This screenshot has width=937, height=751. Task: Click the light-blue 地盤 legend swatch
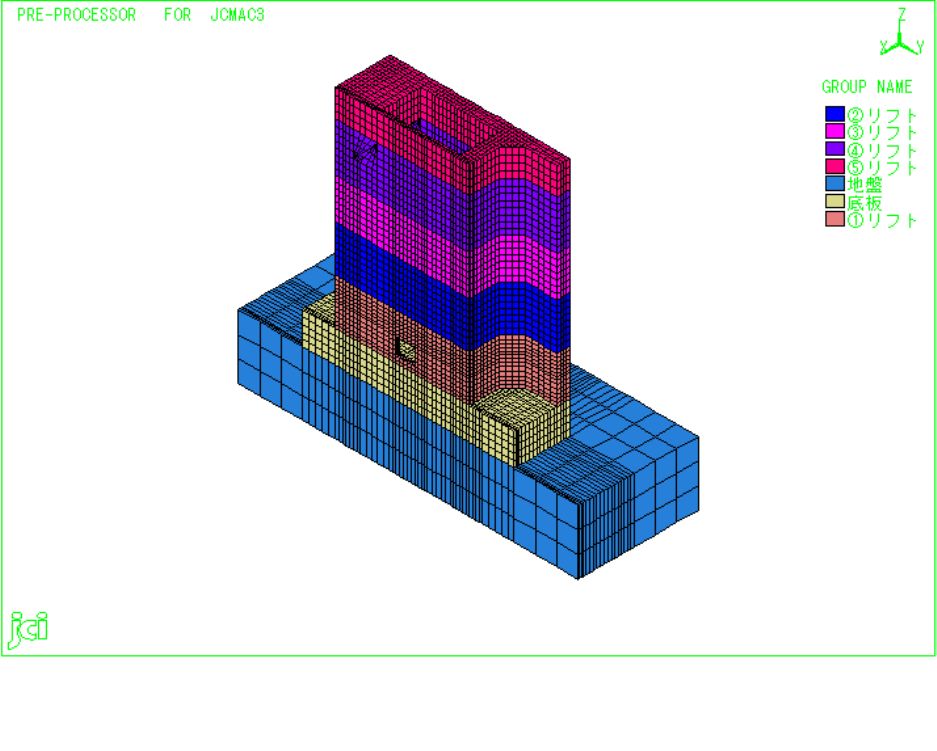(835, 183)
